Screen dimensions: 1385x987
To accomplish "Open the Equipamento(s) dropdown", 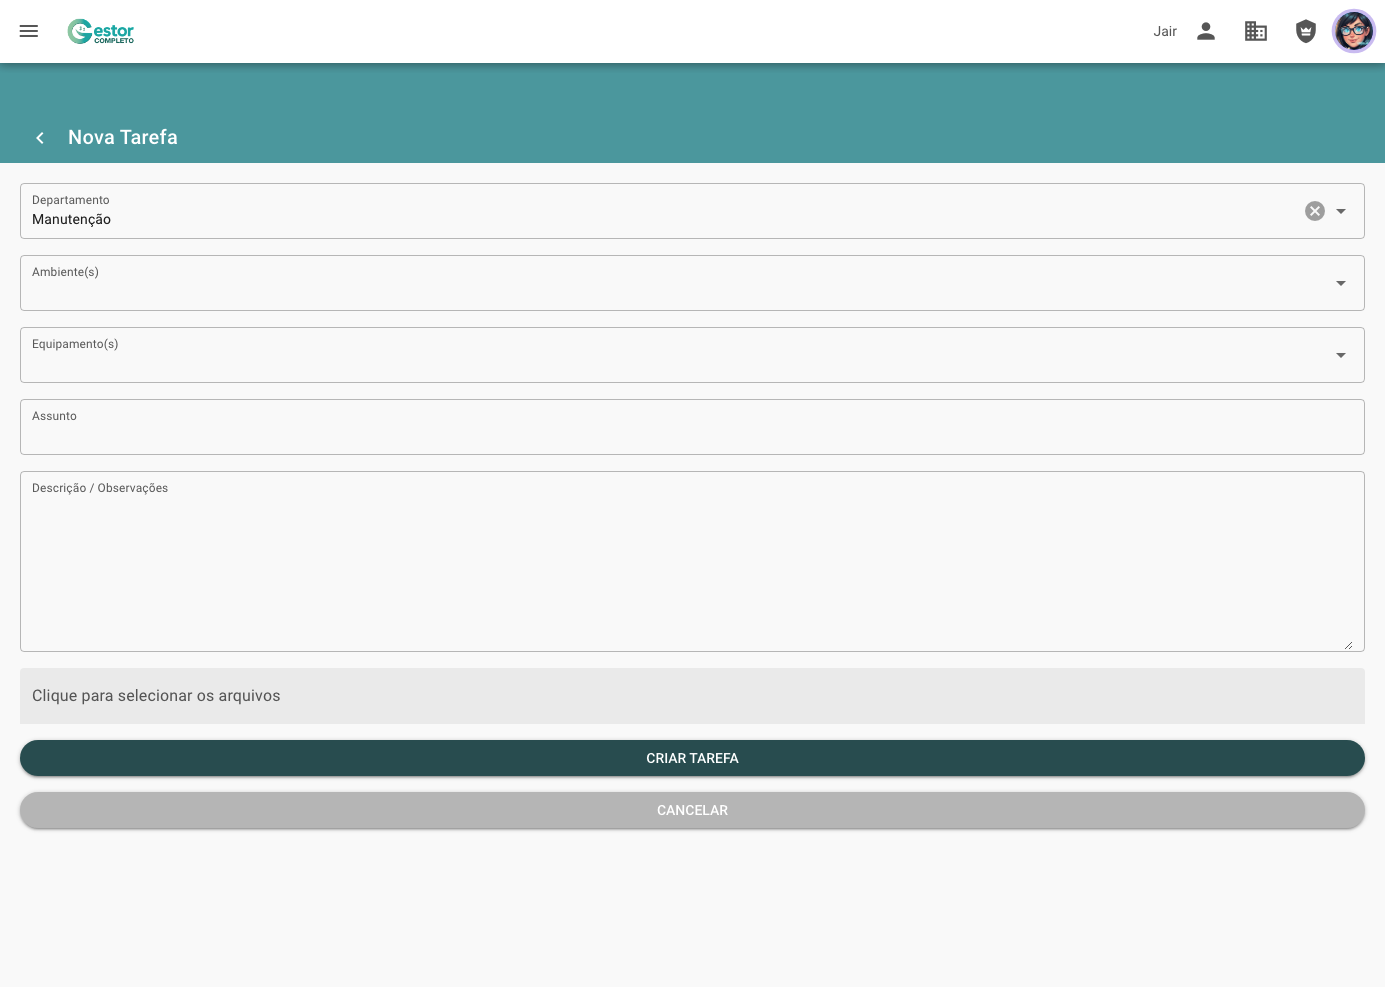I will tap(1340, 355).
